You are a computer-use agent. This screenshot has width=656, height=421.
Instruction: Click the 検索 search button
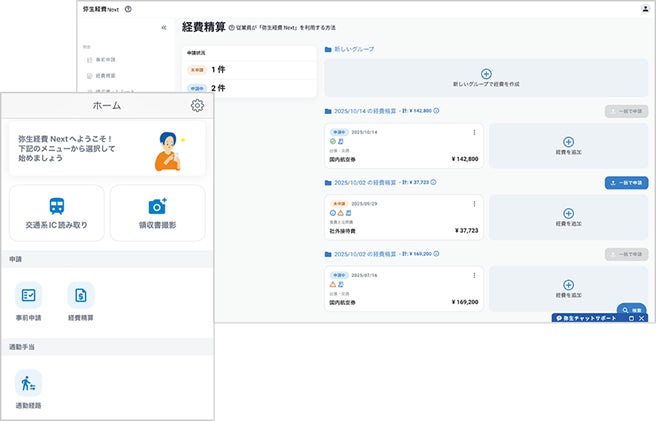tap(632, 310)
